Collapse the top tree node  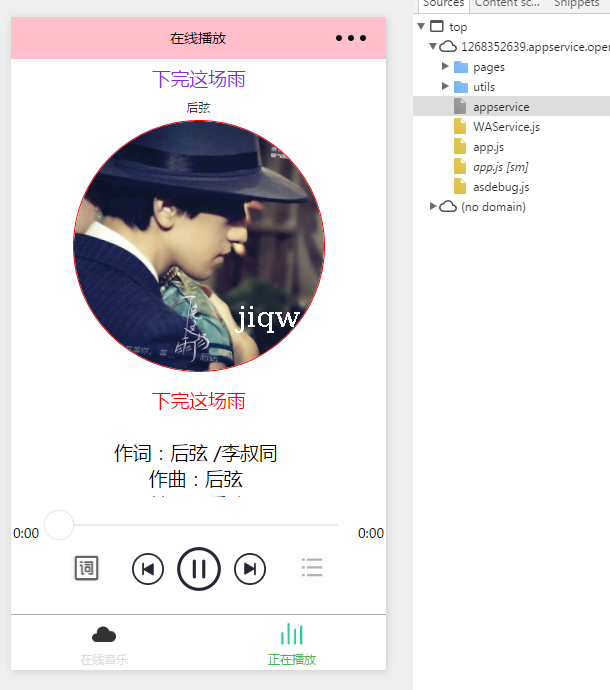coord(421,27)
